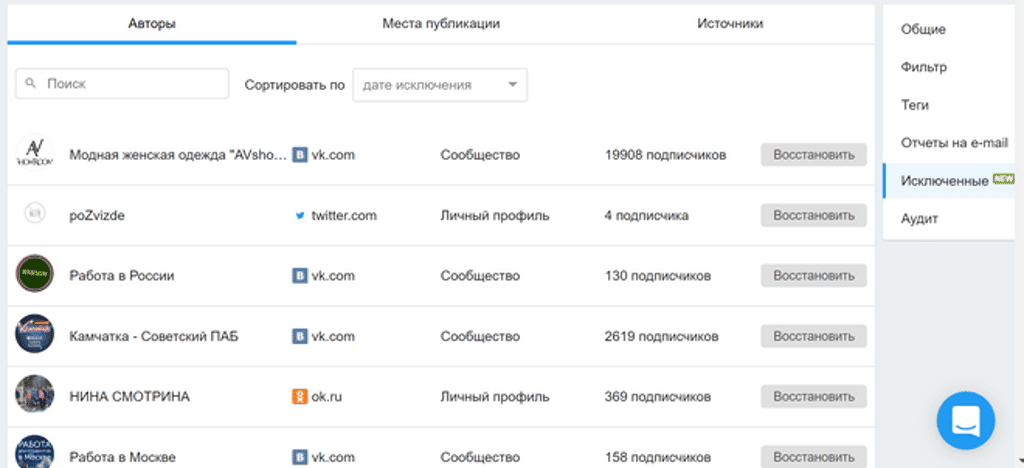This screenshot has height=468, width=1024.
Task: Click Личный профиль in the poZvizde row
Action: click(494, 216)
